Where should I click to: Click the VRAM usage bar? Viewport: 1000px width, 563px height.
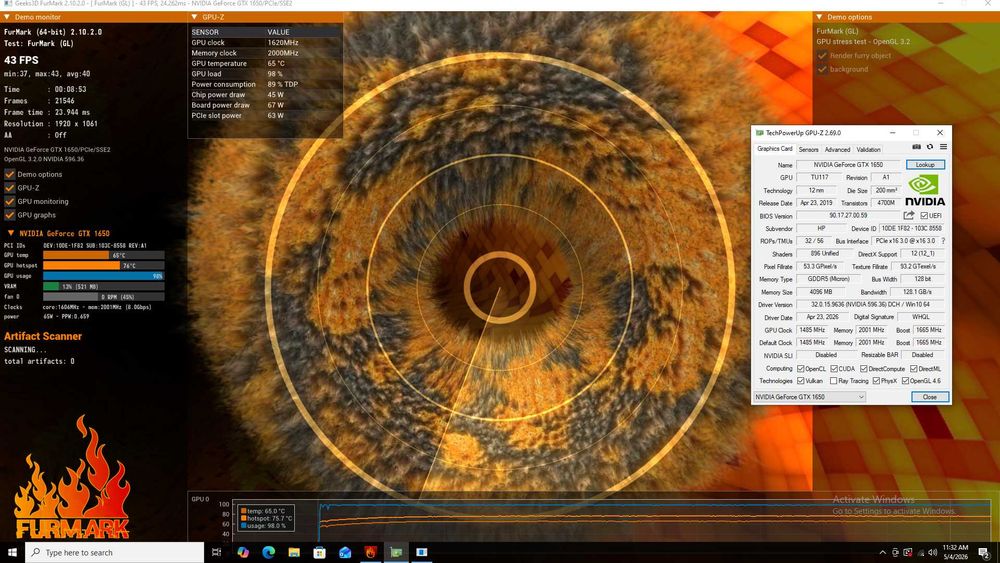pyautogui.click(x=103, y=286)
